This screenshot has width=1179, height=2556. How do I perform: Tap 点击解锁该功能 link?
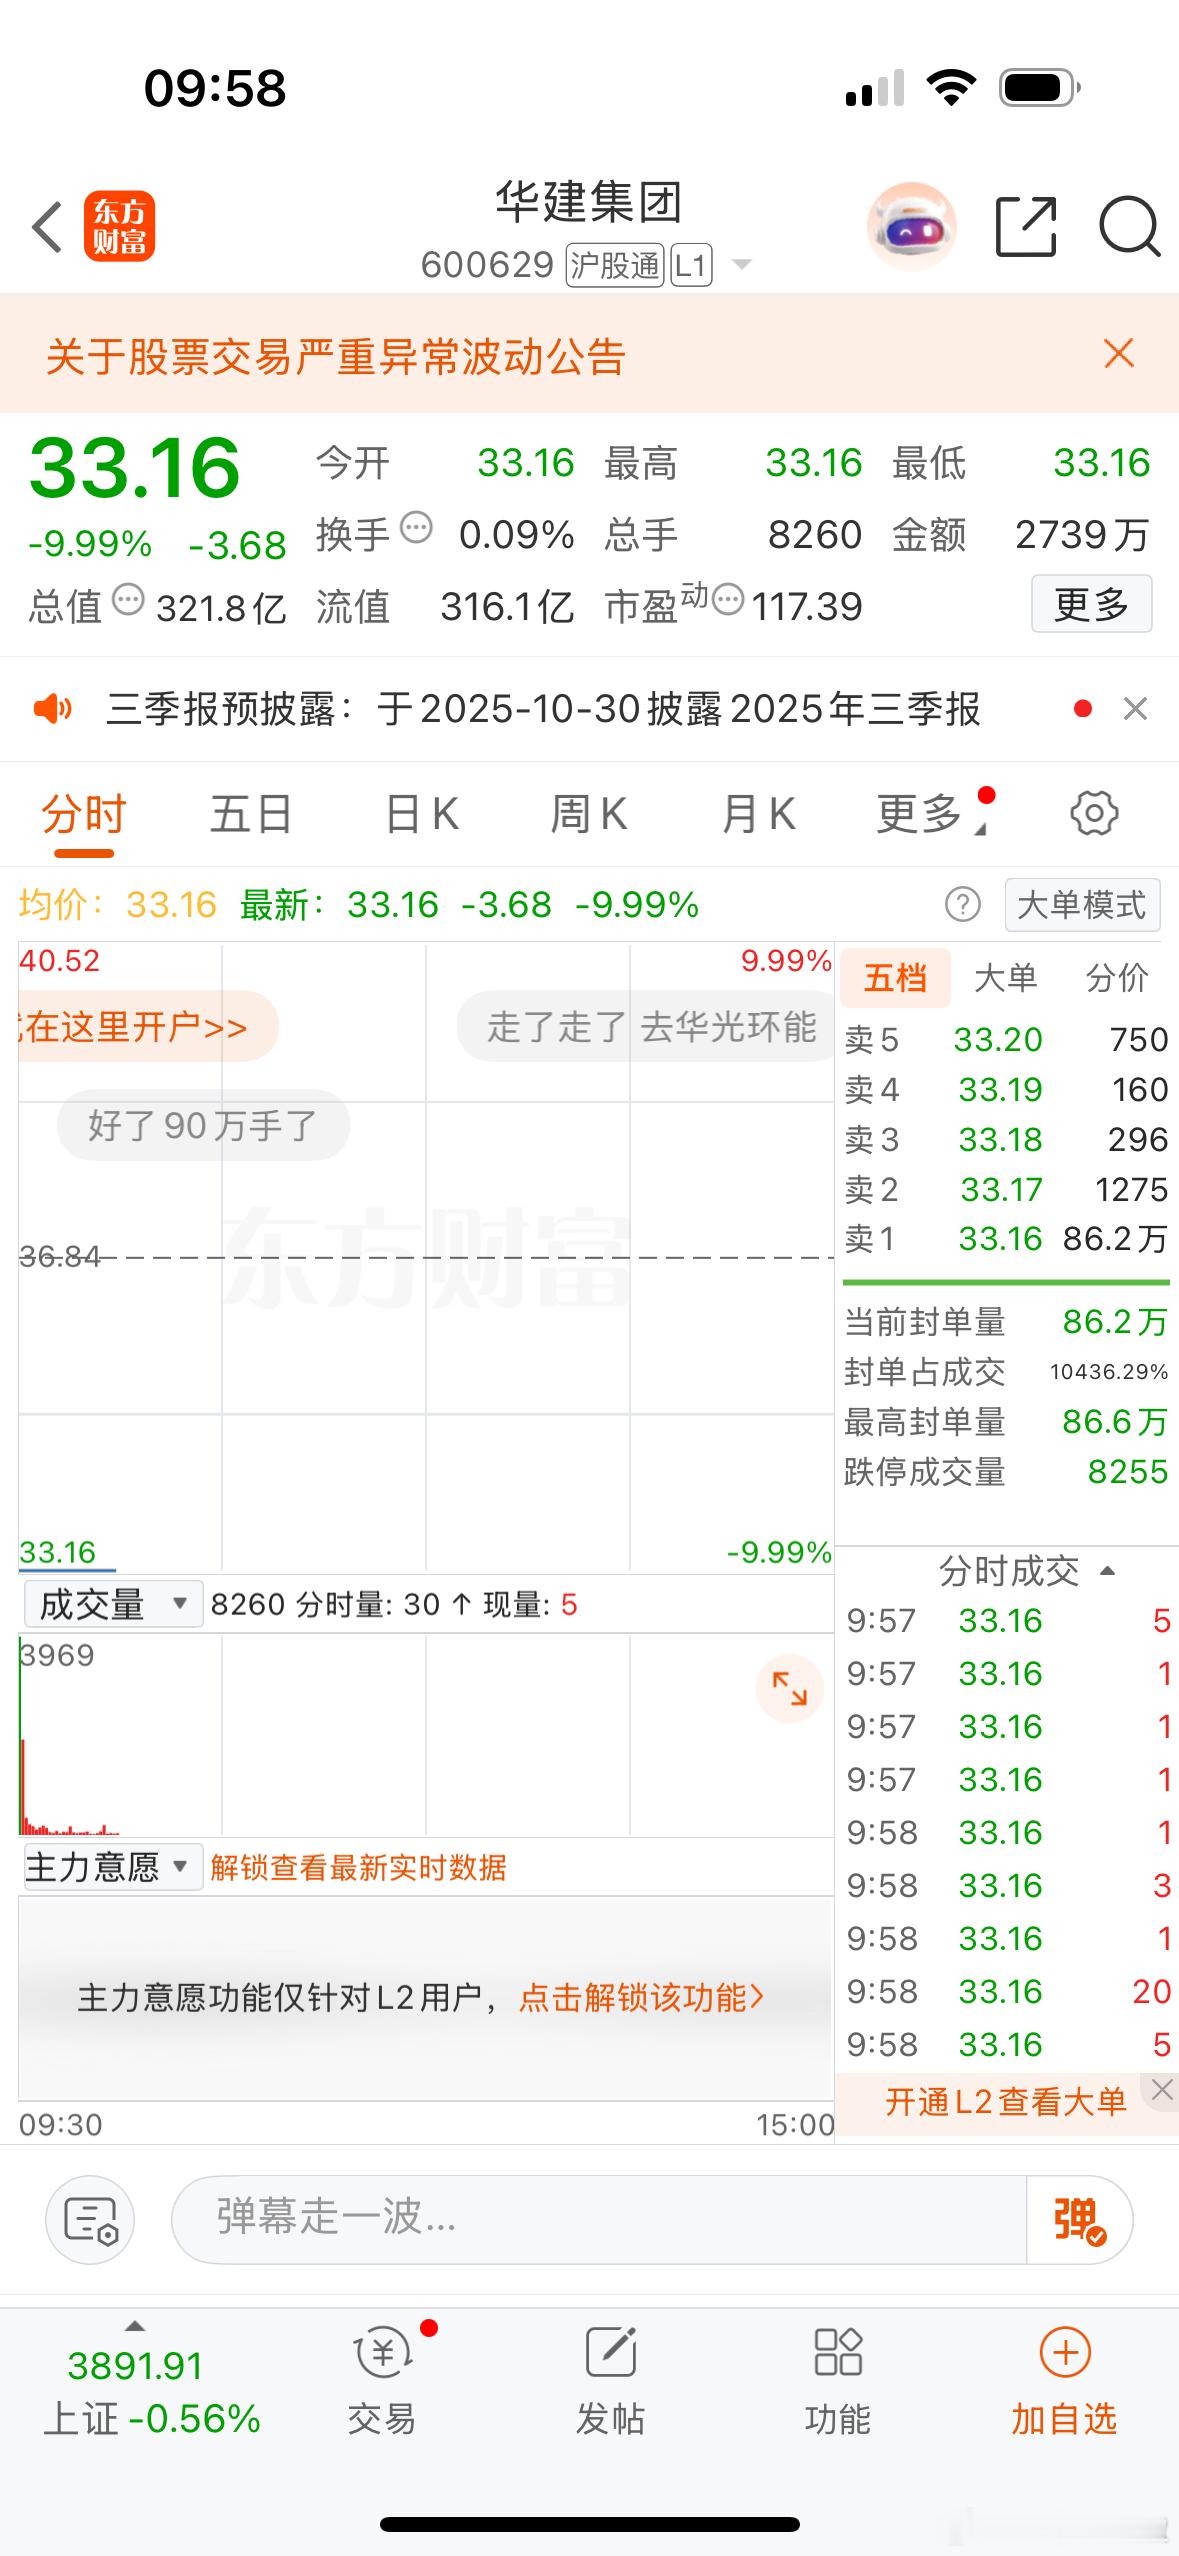pyautogui.click(x=641, y=1997)
